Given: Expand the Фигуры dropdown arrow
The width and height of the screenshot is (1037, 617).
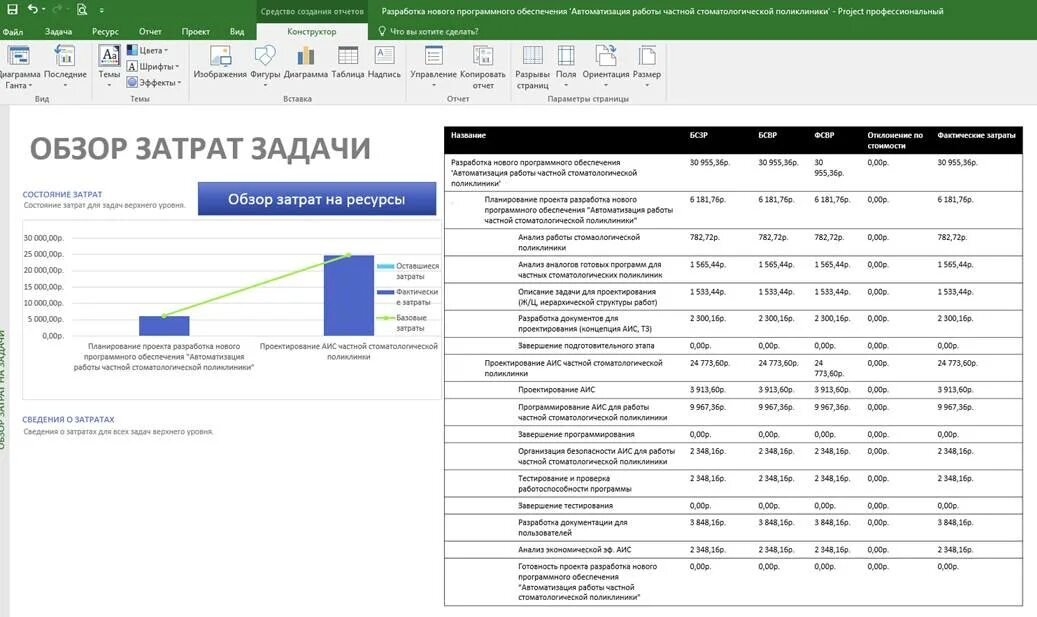Looking at the screenshot, I should click(265, 85).
